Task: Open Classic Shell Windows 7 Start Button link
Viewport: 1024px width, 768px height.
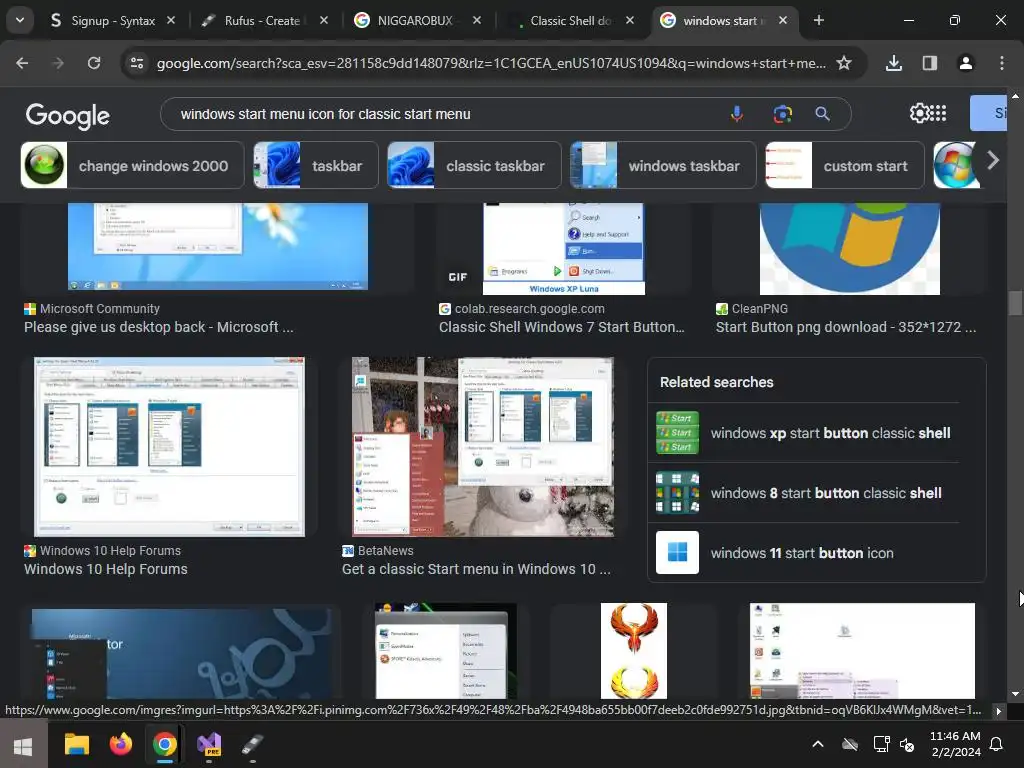Action: (x=562, y=327)
